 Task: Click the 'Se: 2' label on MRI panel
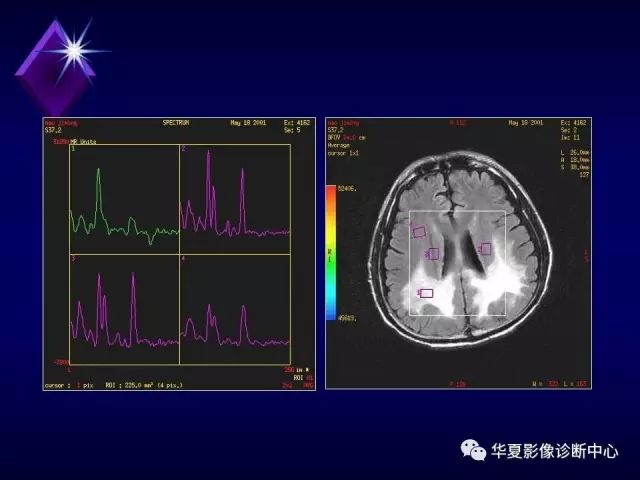569,130
